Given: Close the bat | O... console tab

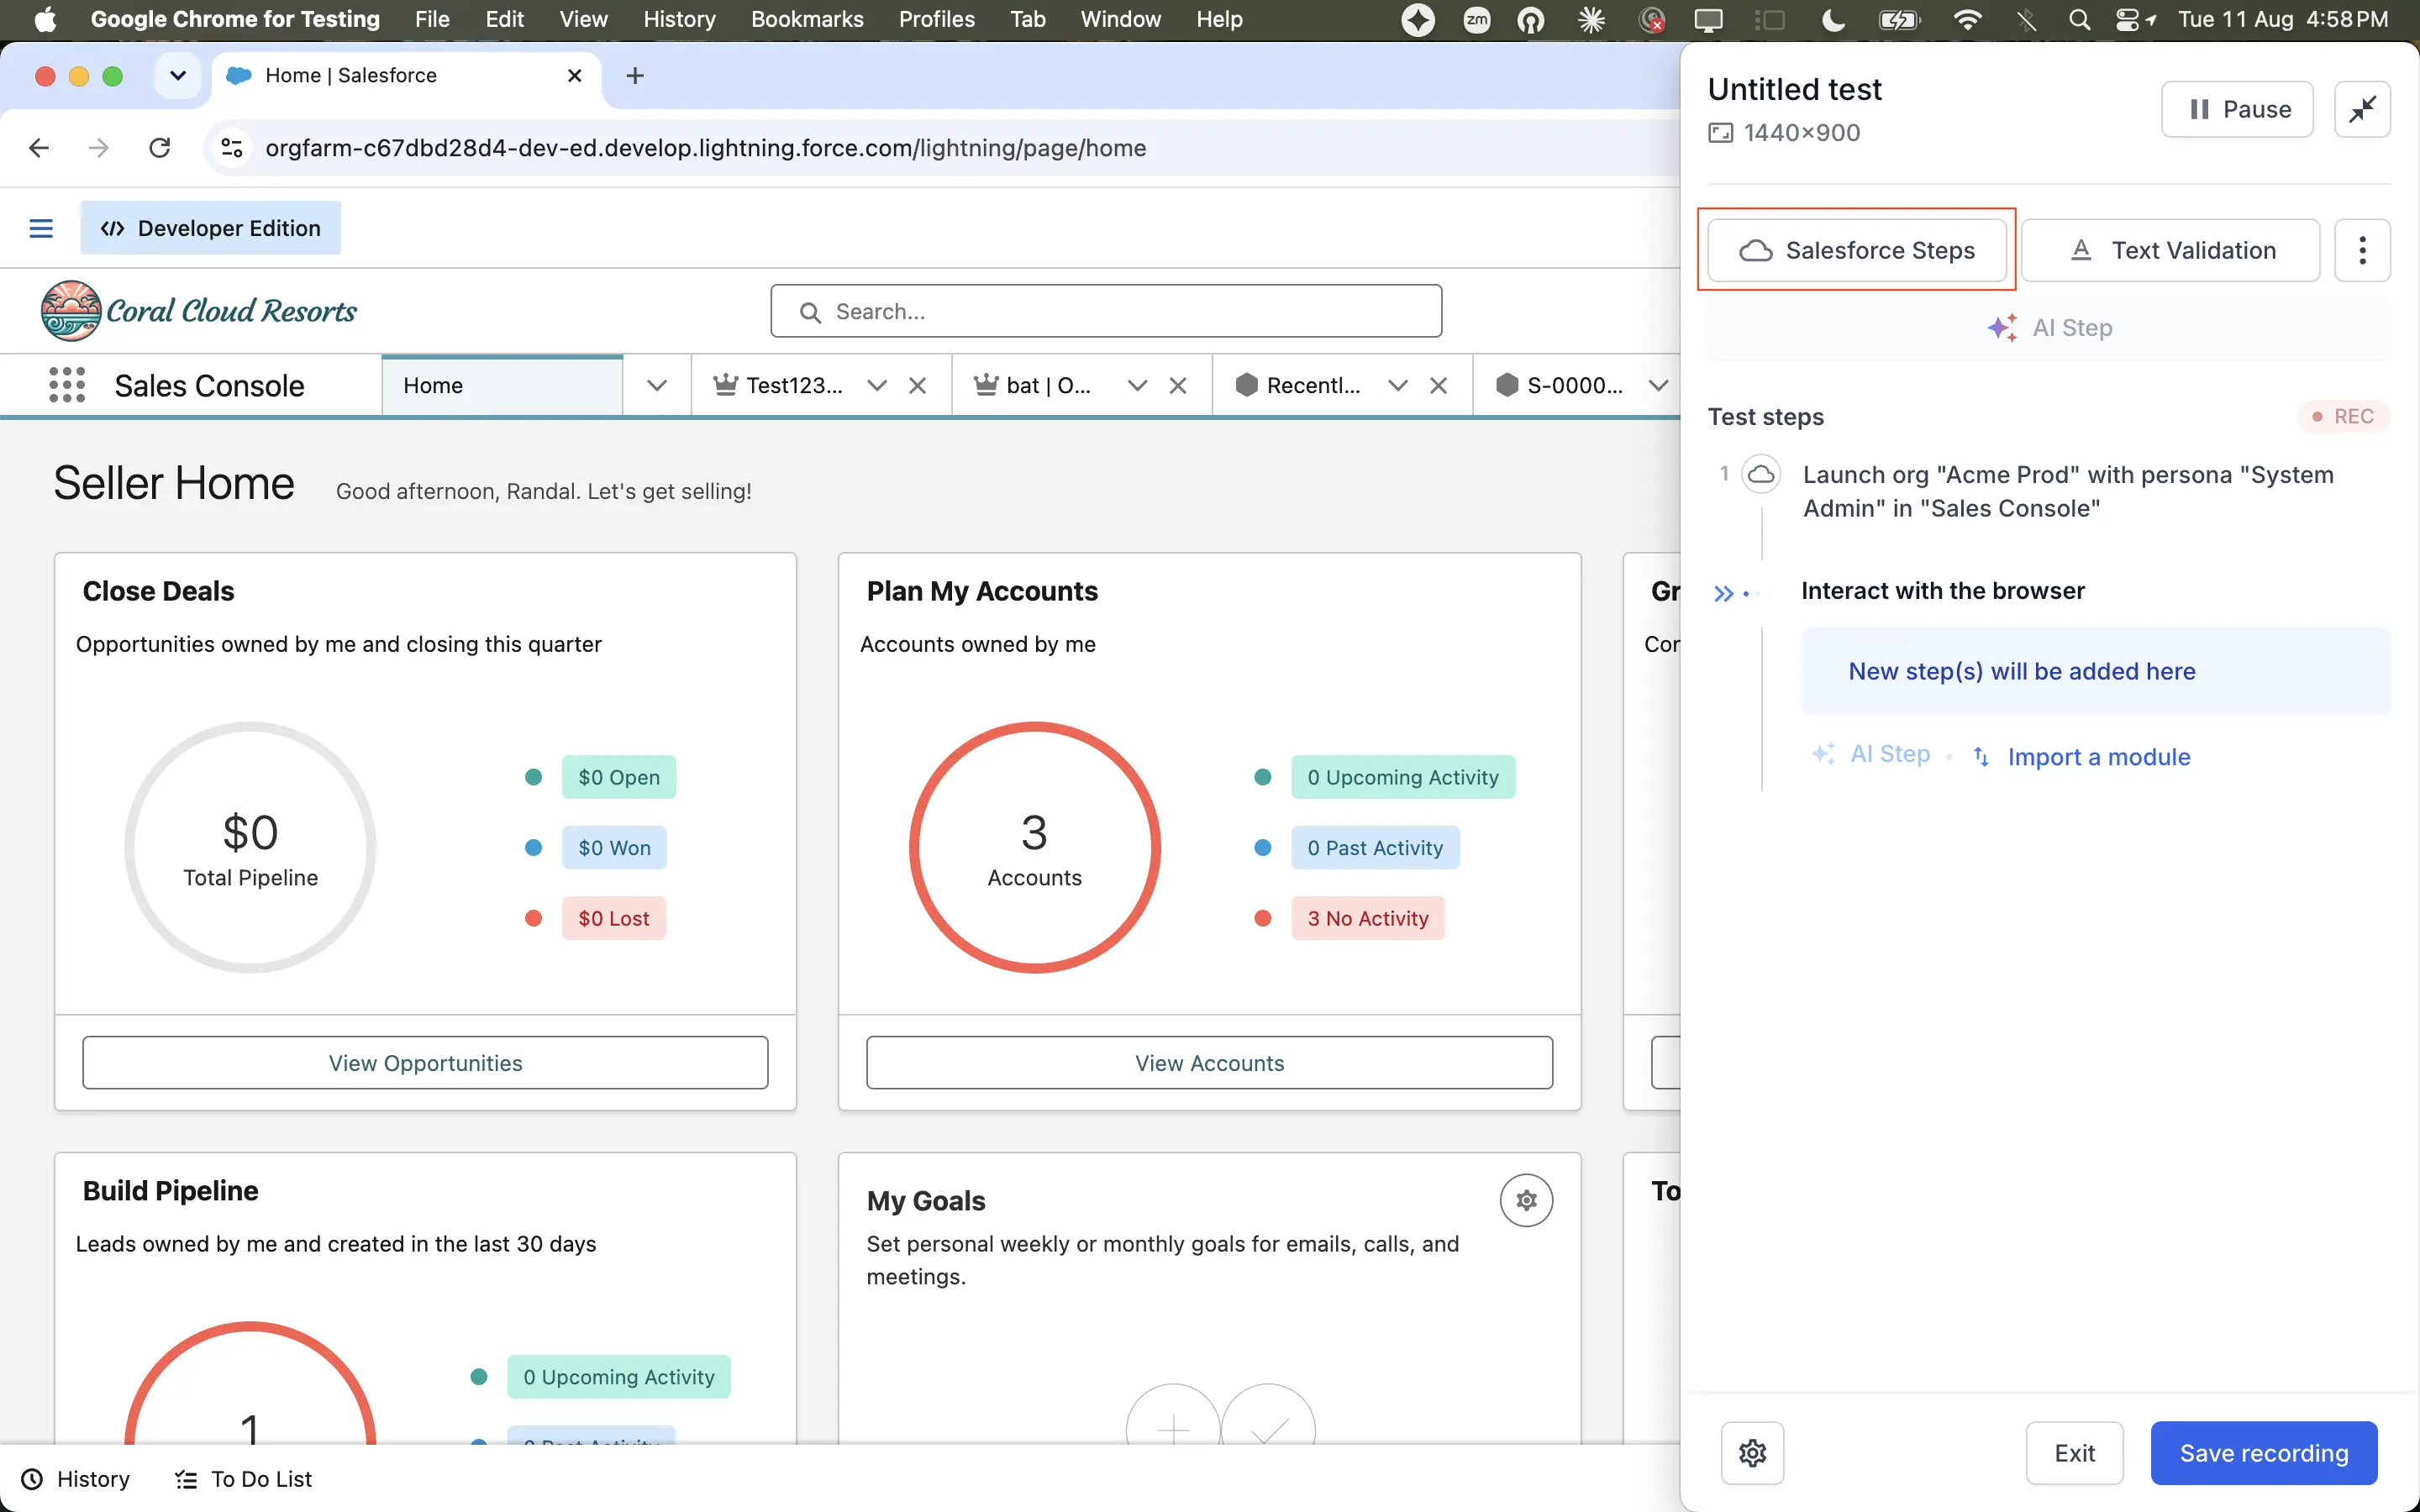Looking at the screenshot, I should [1178, 386].
